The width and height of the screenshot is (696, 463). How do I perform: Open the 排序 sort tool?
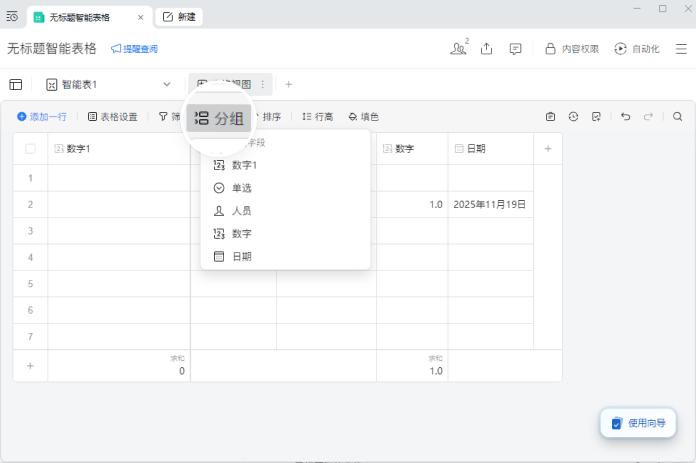click(268, 117)
